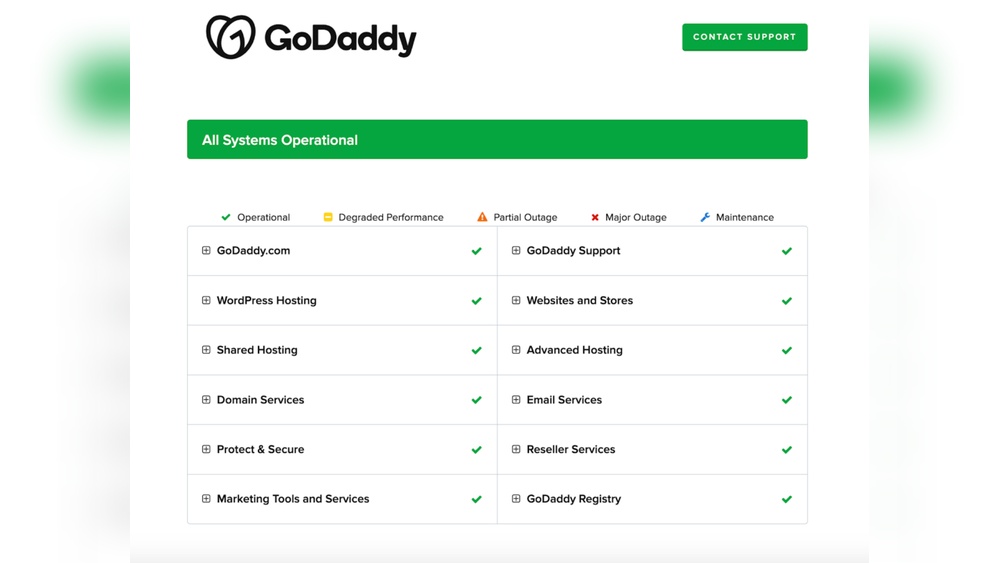Click the "WordPress Hosting" component name
This screenshot has height=563, width=1000.
[267, 300]
